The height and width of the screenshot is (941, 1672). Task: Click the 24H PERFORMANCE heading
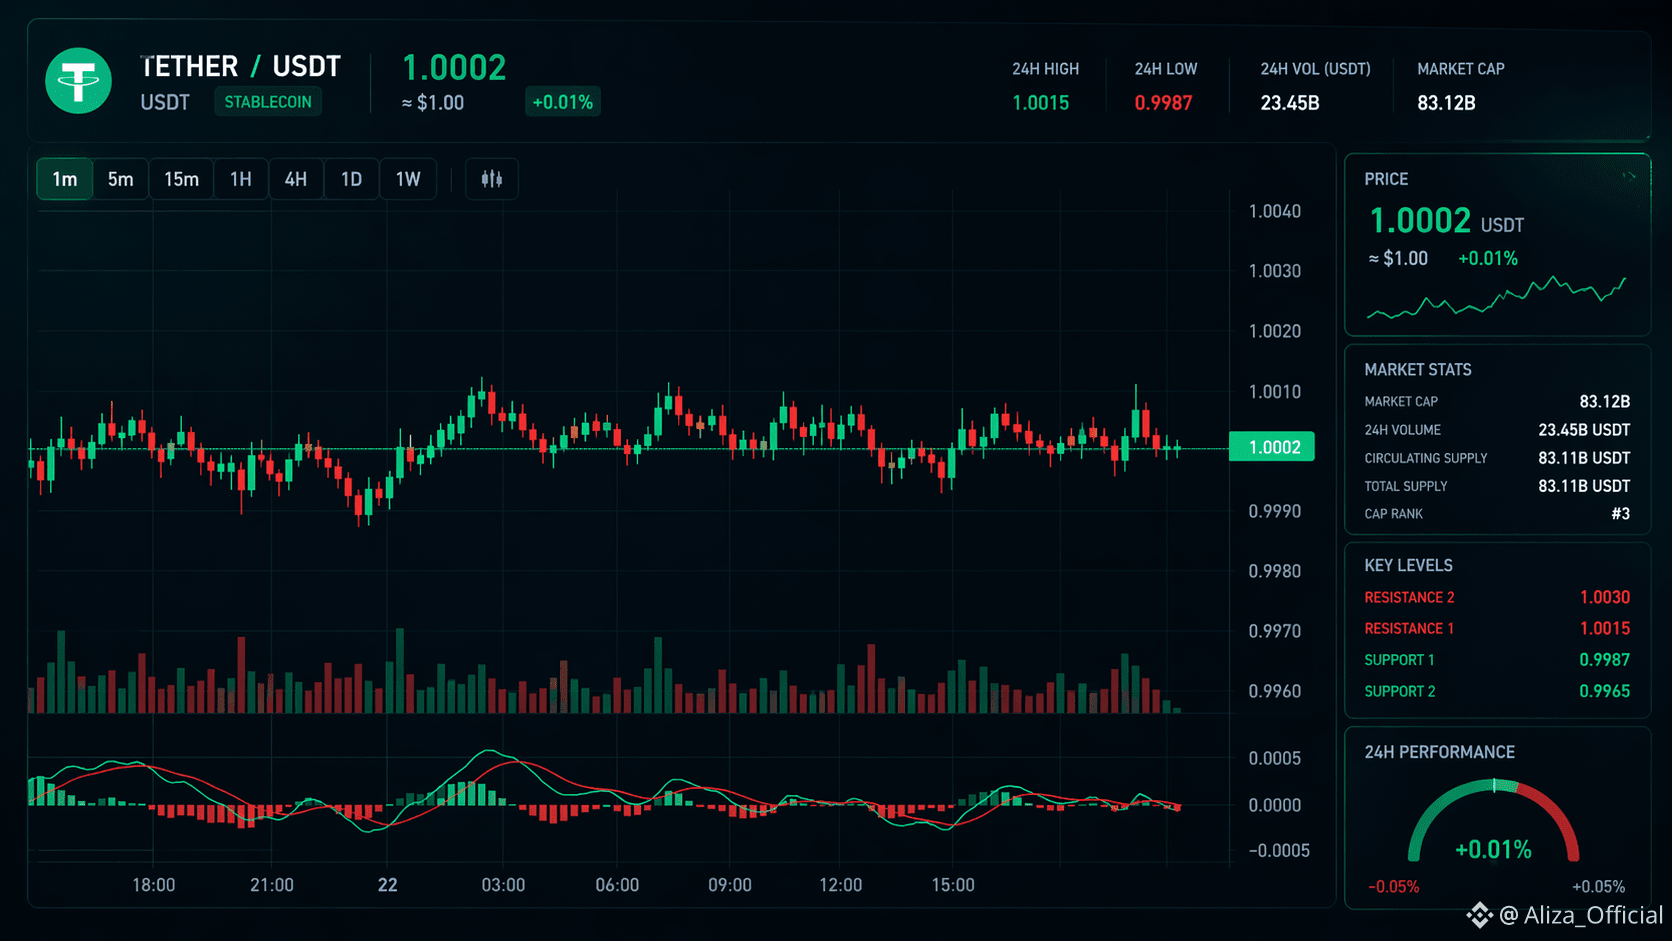tap(1439, 752)
